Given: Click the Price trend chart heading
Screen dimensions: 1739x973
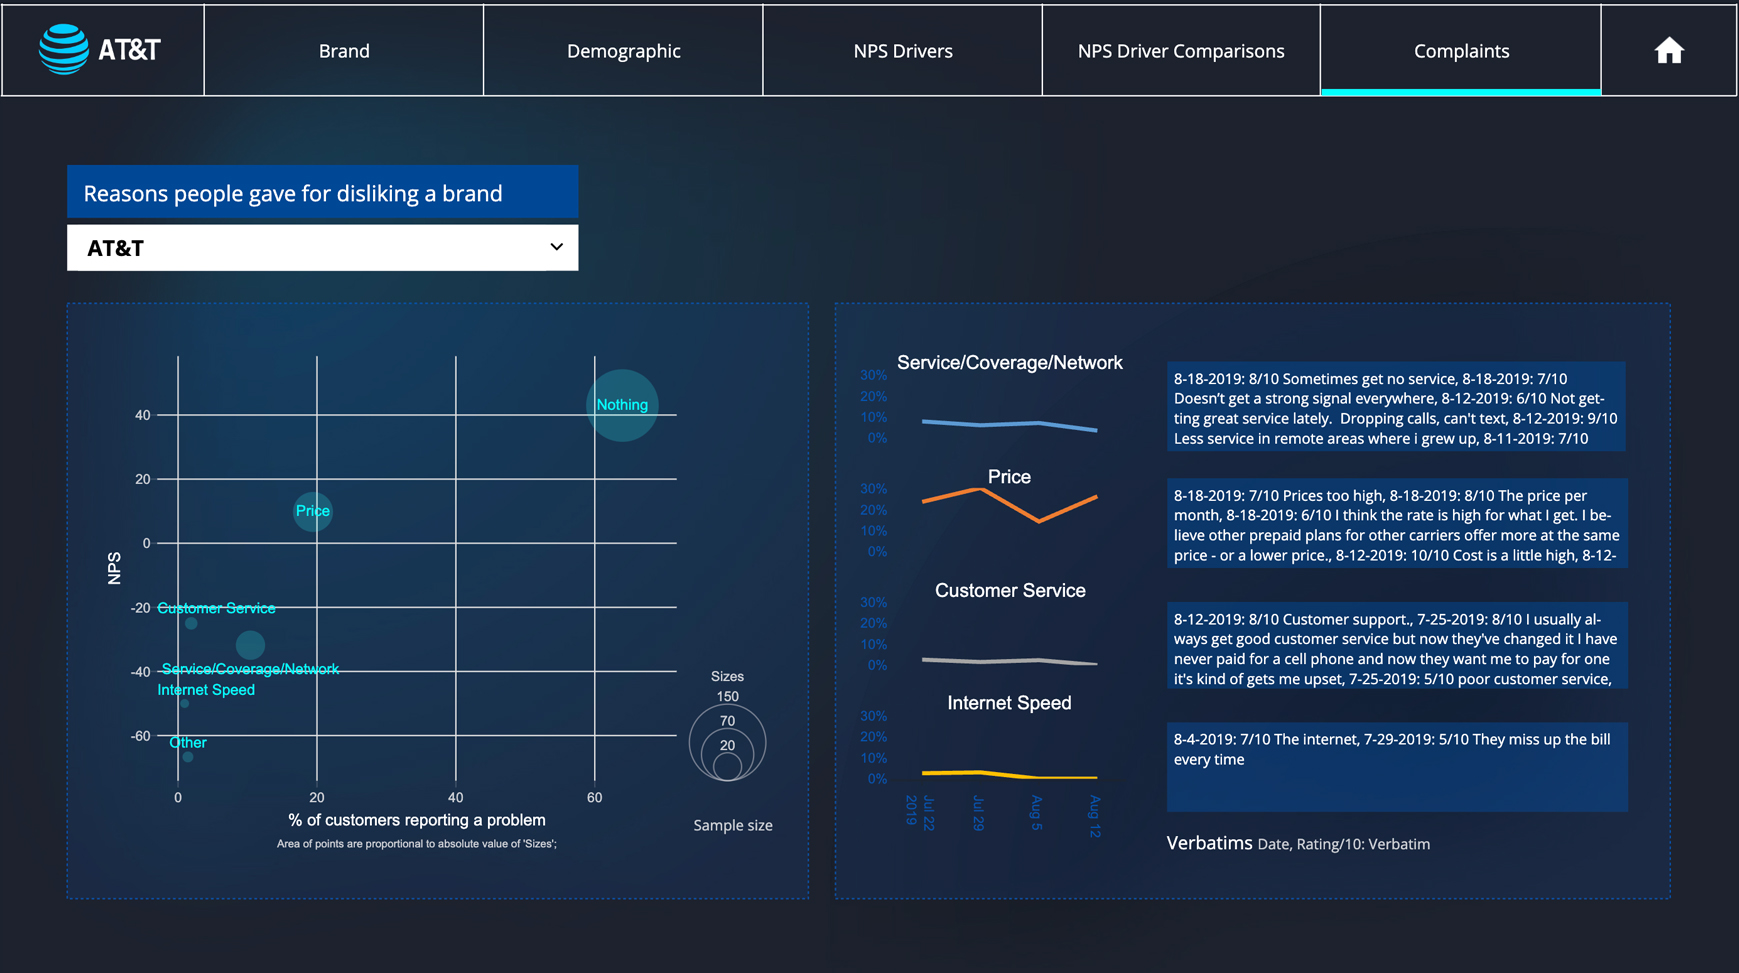Looking at the screenshot, I should (x=1009, y=477).
